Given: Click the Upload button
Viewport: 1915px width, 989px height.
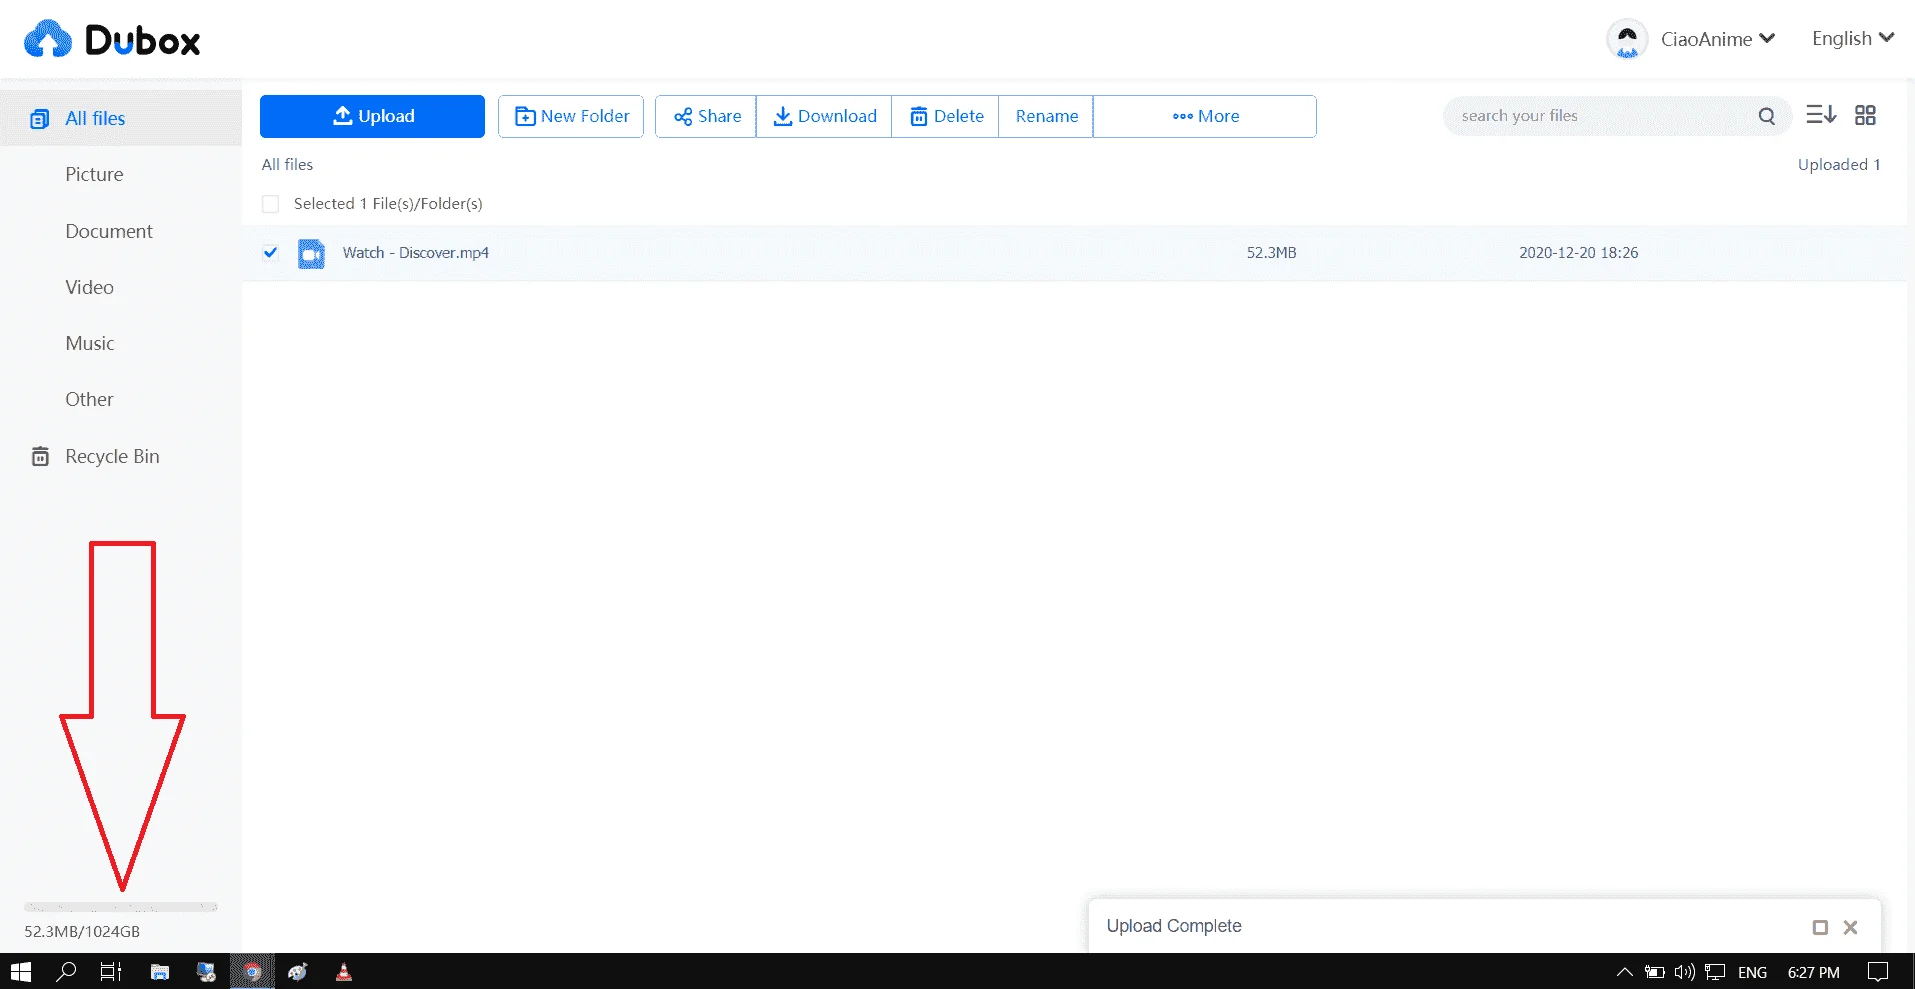Looking at the screenshot, I should coord(372,116).
